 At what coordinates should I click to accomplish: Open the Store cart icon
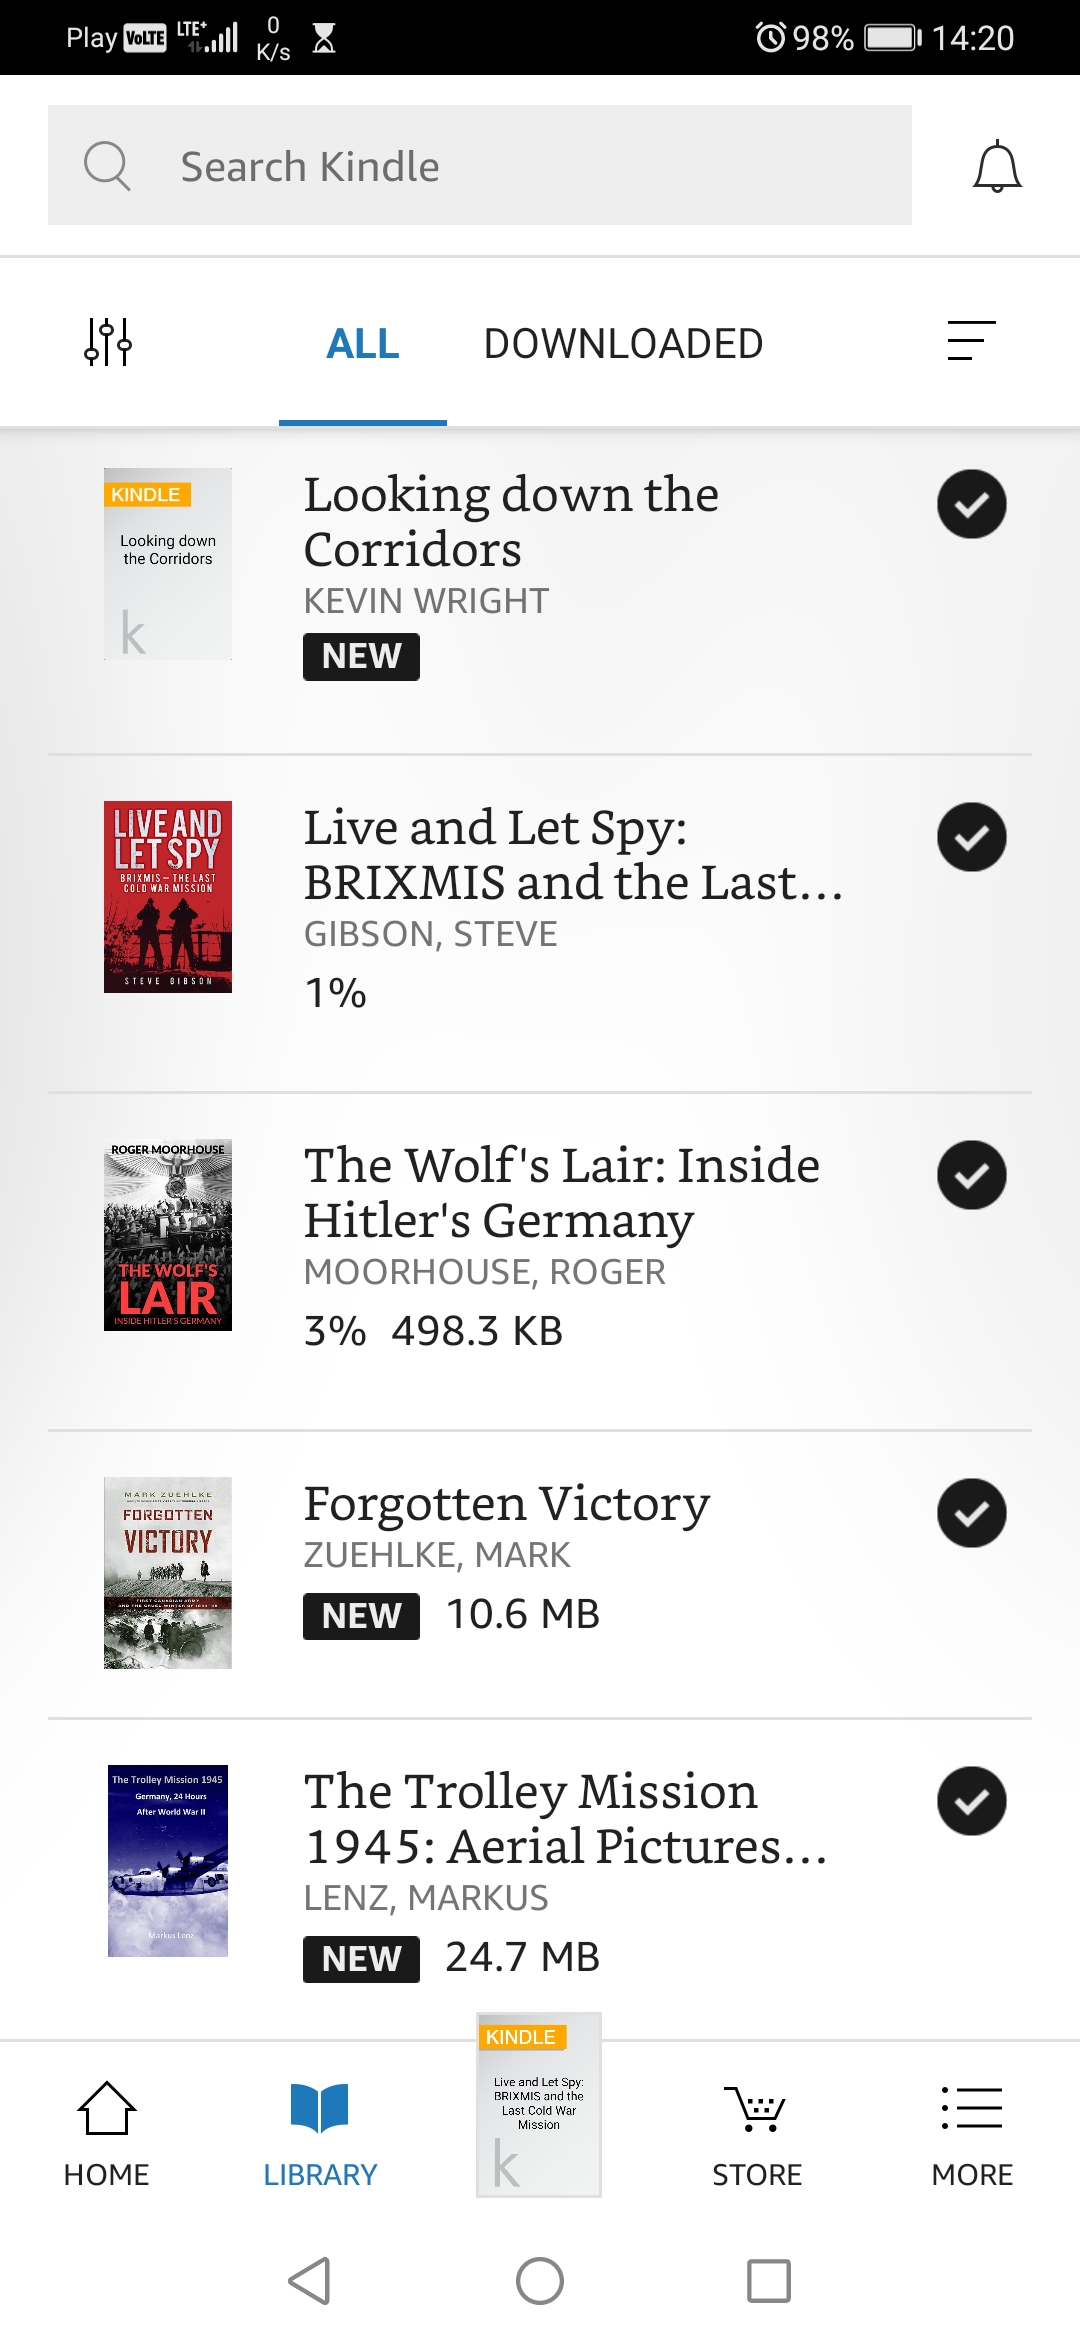pos(756,2108)
